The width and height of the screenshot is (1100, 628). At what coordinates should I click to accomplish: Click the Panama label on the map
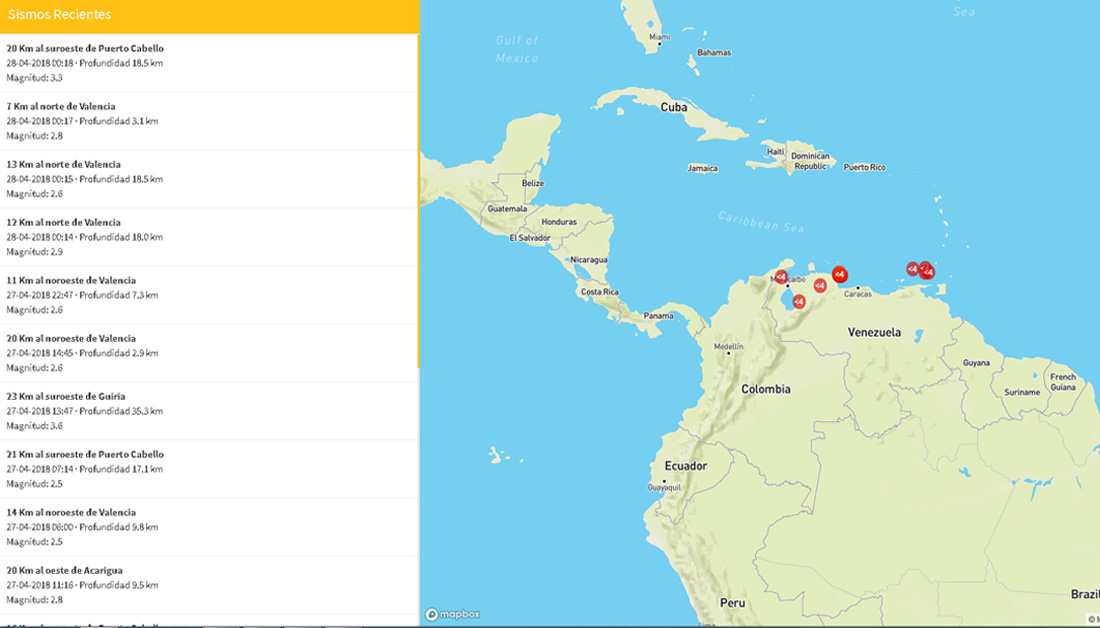click(659, 316)
